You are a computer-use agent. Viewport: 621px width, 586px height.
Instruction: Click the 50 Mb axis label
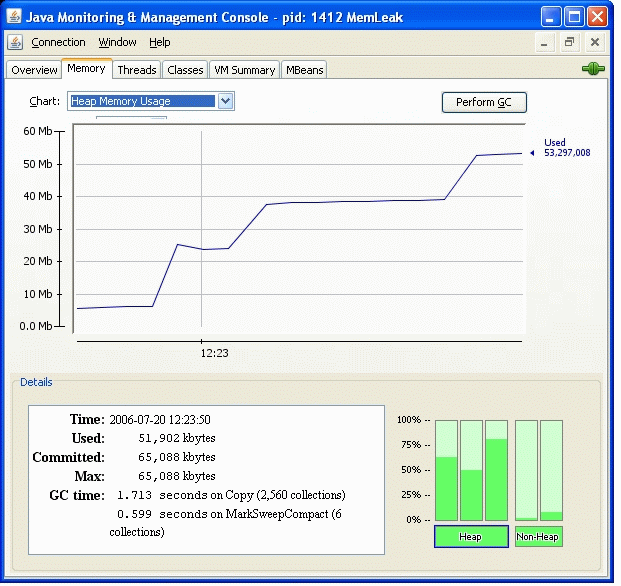38,164
